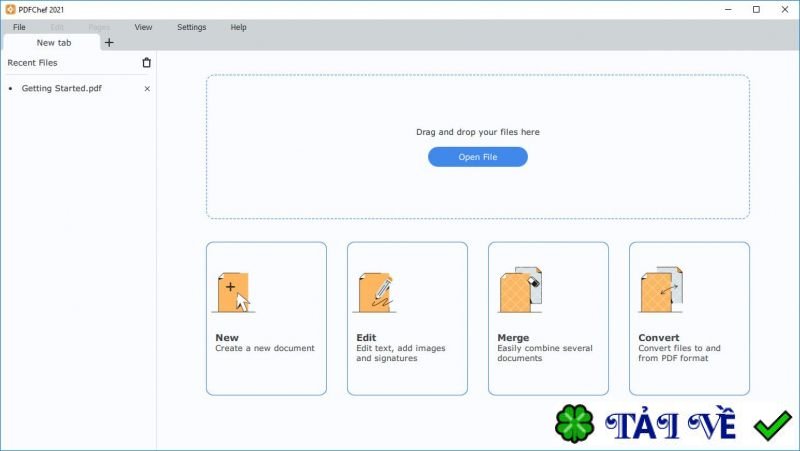Click the drag and drop files area
Screen dimensions: 800x451
click(478, 147)
